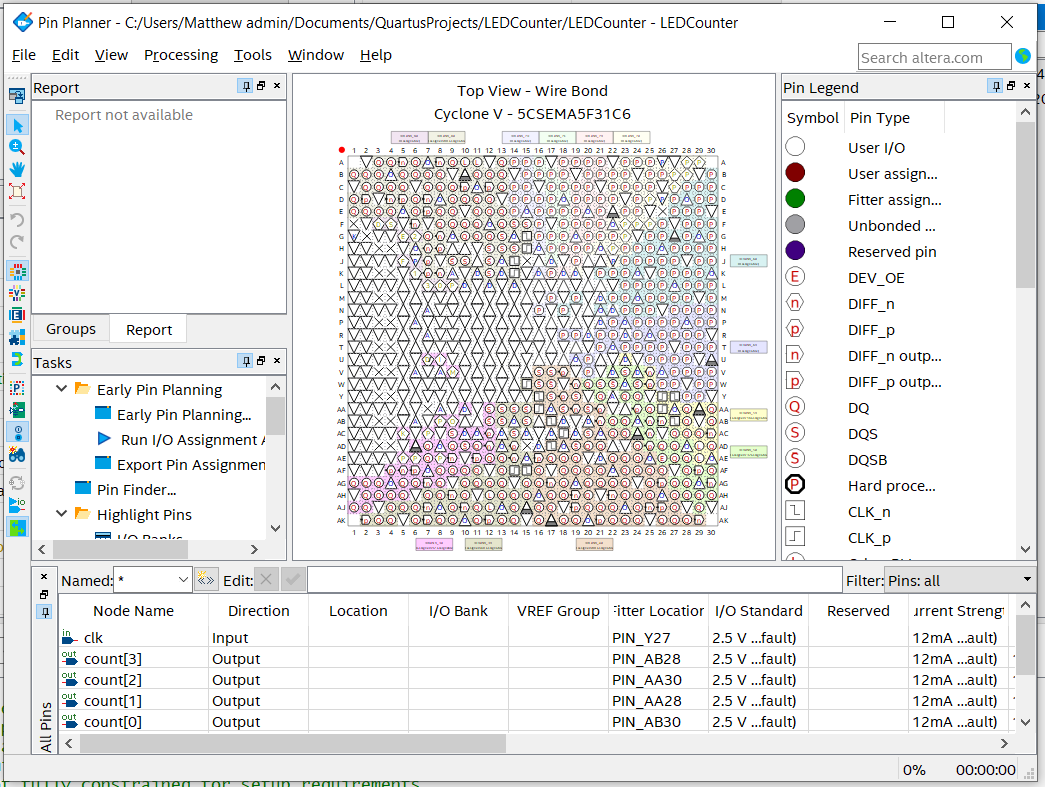Viewport: 1045px width, 787px height.
Task: Click the Fit in Window icon
Action: [17, 191]
